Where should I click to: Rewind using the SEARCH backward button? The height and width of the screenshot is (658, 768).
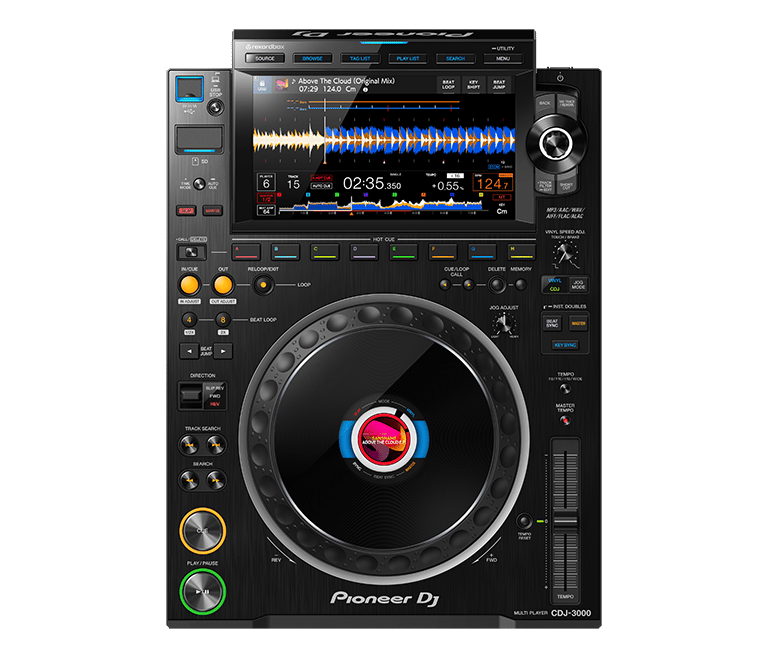190,480
